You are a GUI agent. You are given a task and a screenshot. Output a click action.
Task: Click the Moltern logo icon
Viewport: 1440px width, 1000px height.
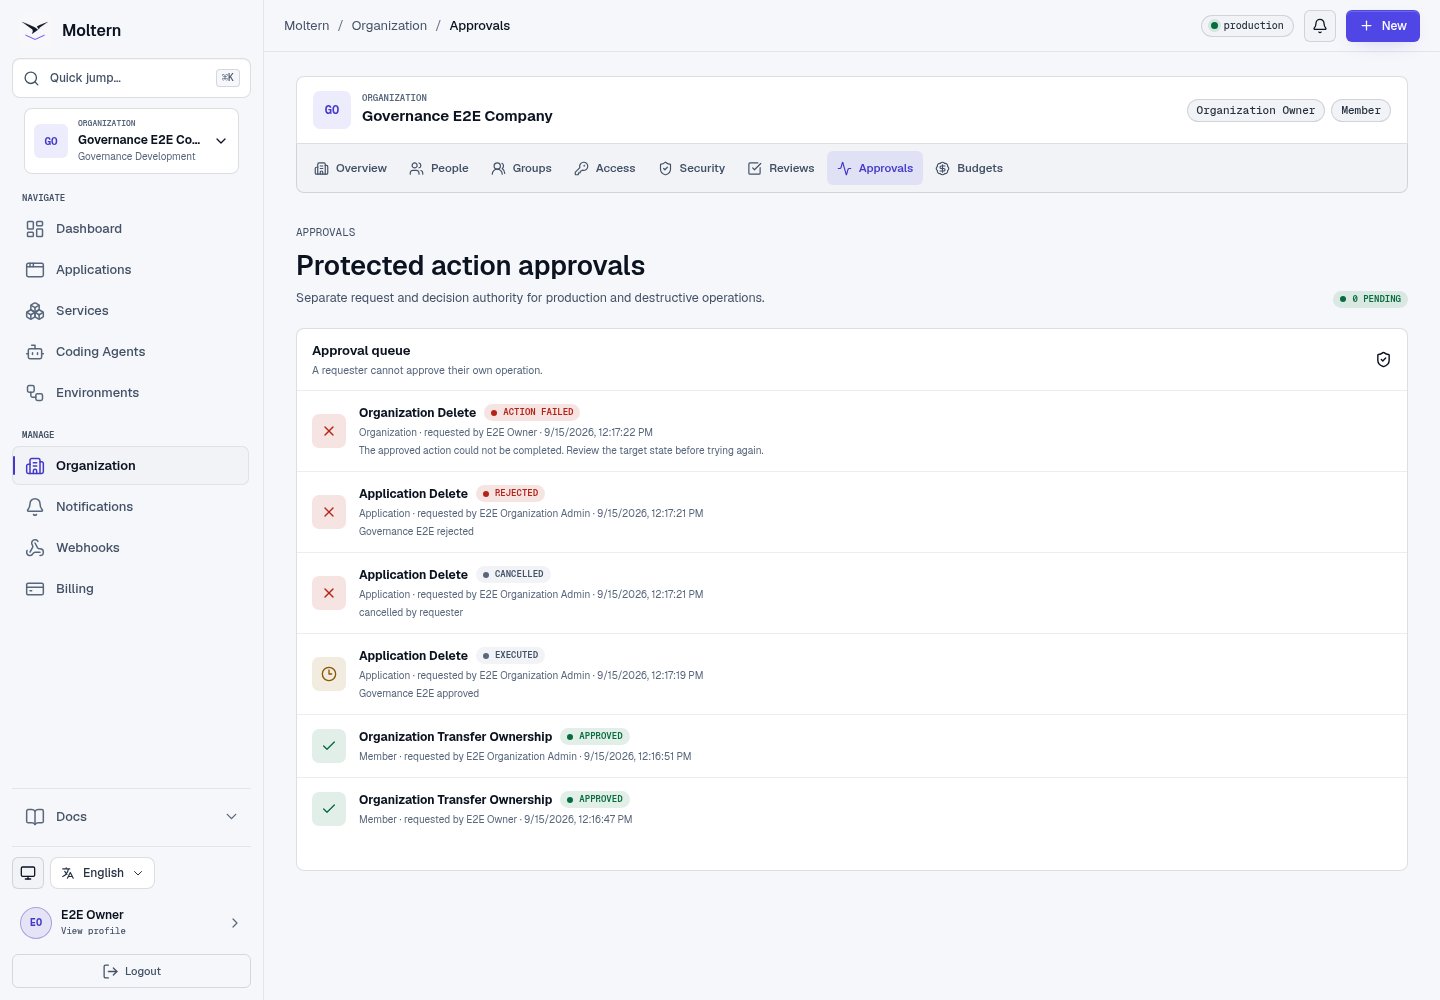pos(35,30)
